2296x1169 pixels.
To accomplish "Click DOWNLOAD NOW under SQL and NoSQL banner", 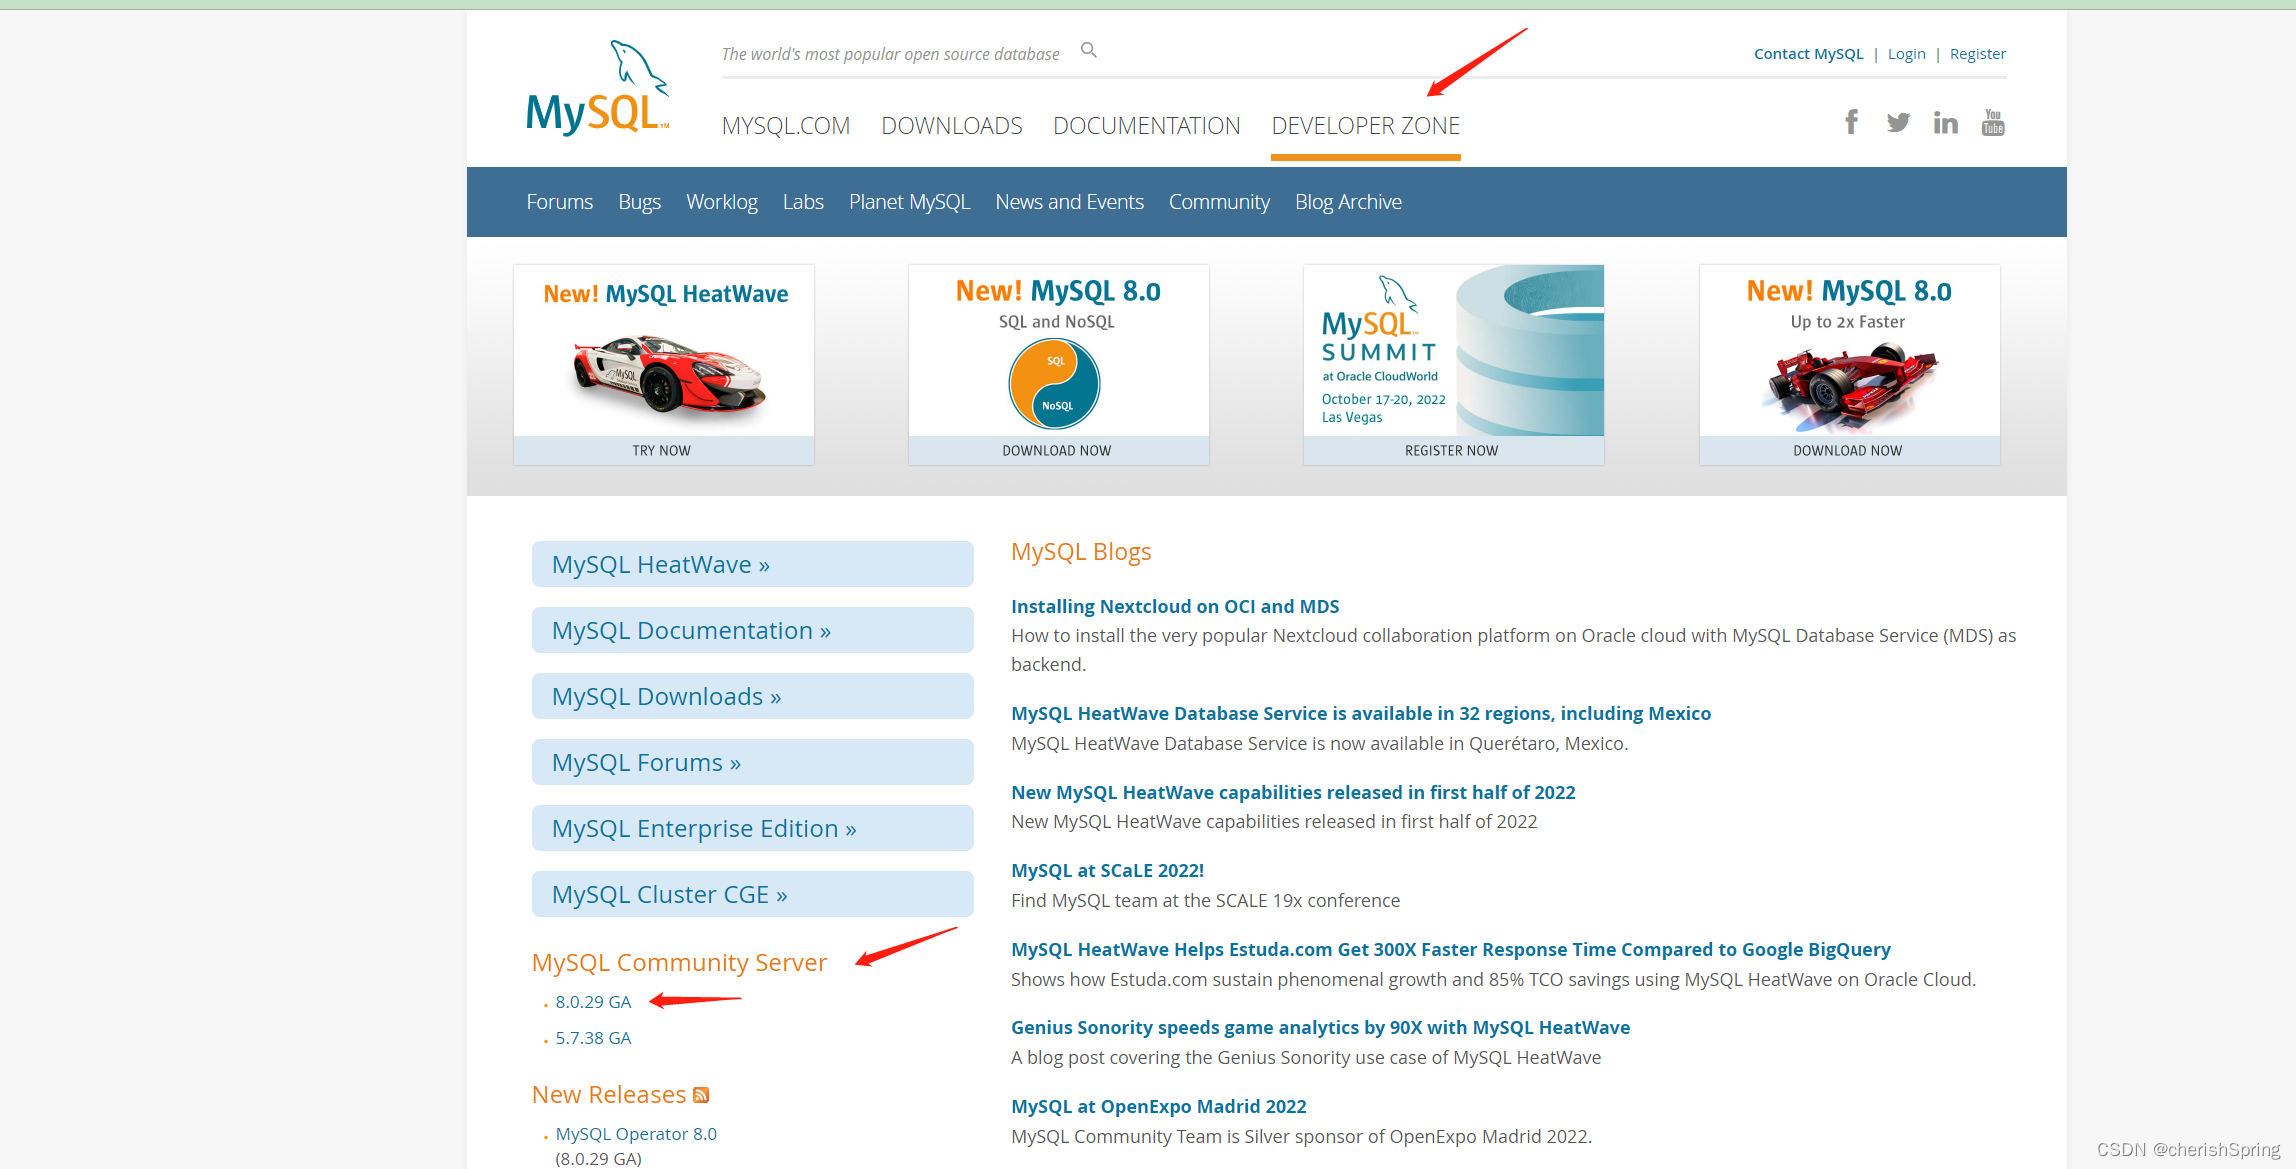I will pyautogui.click(x=1057, y=451).
